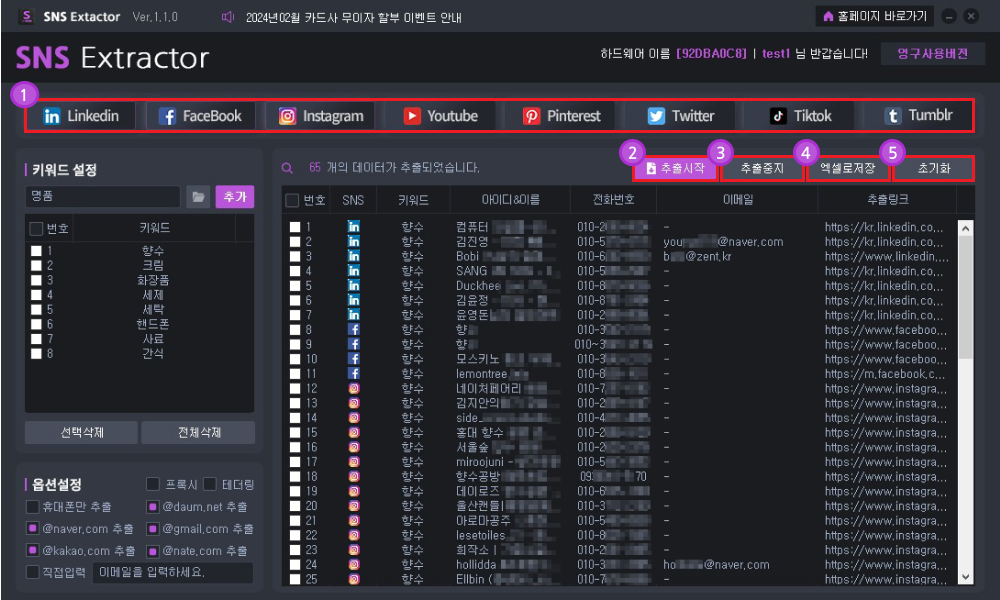Click the results list scrollbar down arrow

click(x=966, y=577)
